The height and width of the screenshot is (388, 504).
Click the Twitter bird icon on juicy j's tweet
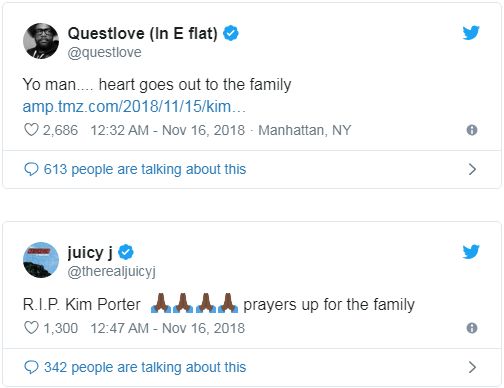click(471, 252)
